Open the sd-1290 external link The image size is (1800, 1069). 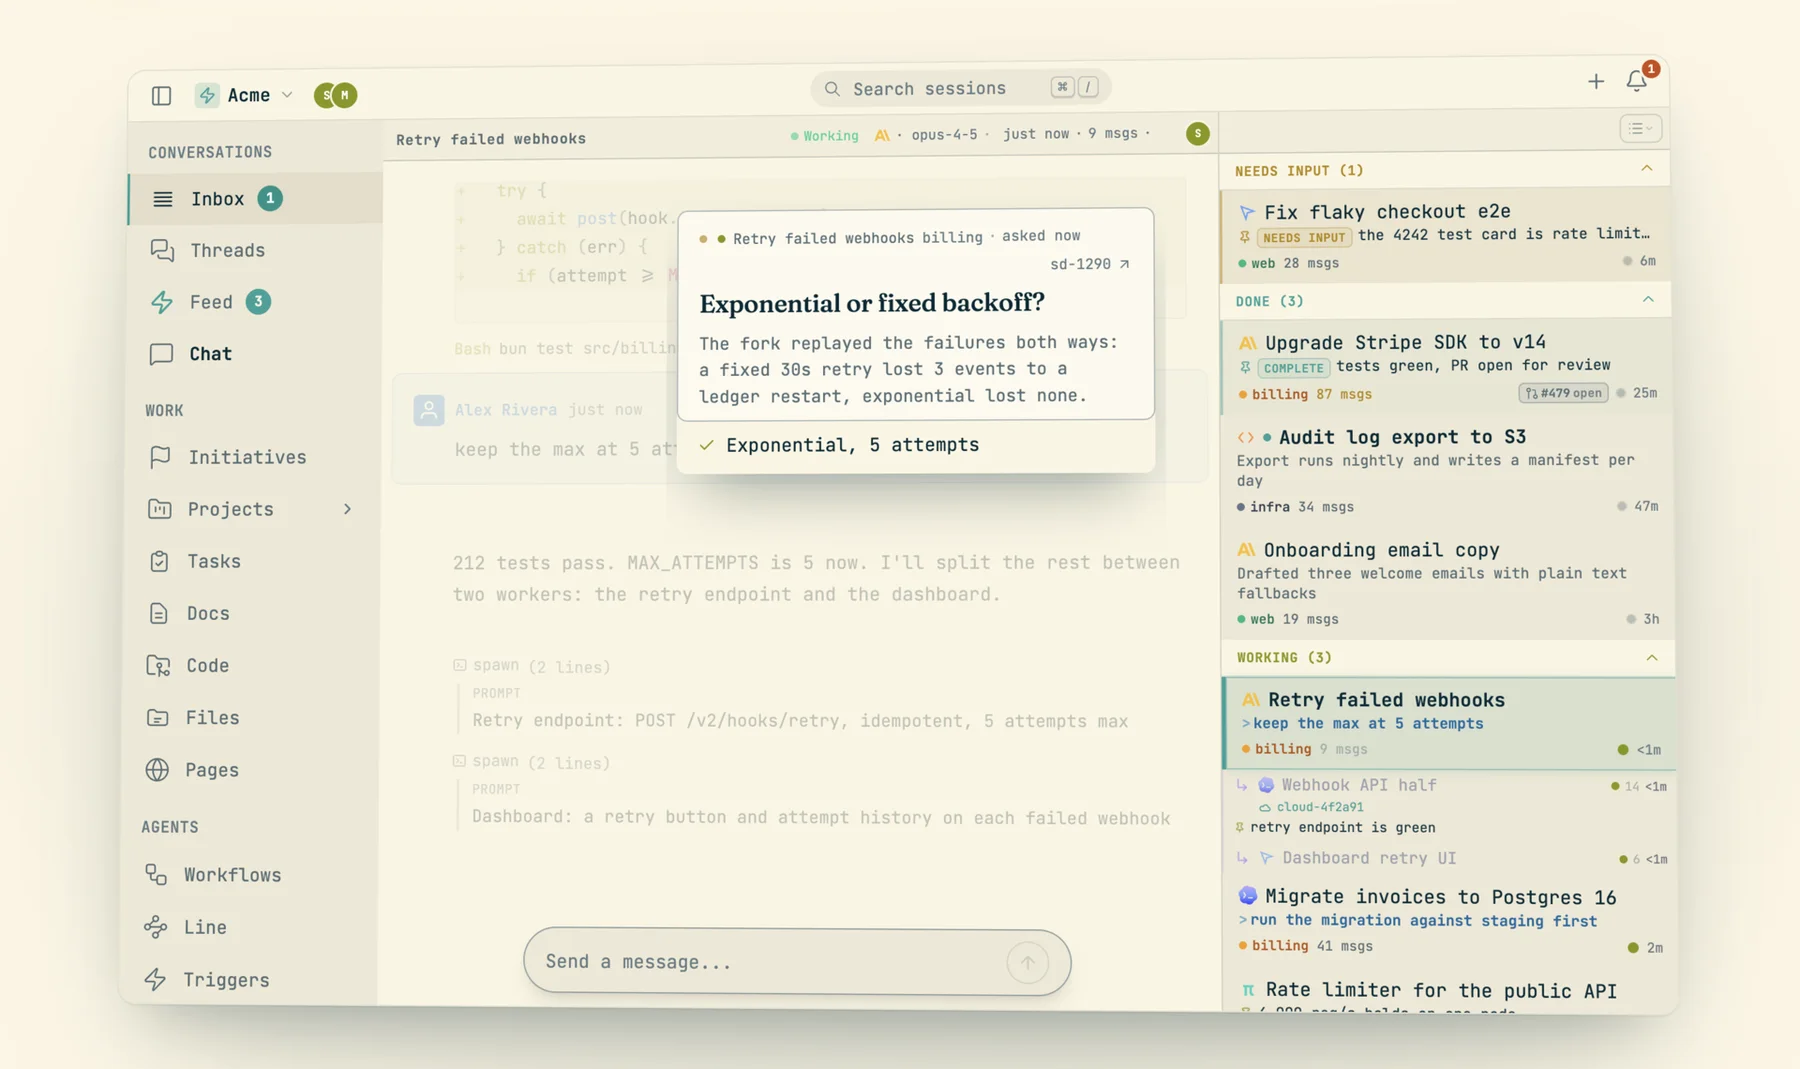pos(1089,264)
